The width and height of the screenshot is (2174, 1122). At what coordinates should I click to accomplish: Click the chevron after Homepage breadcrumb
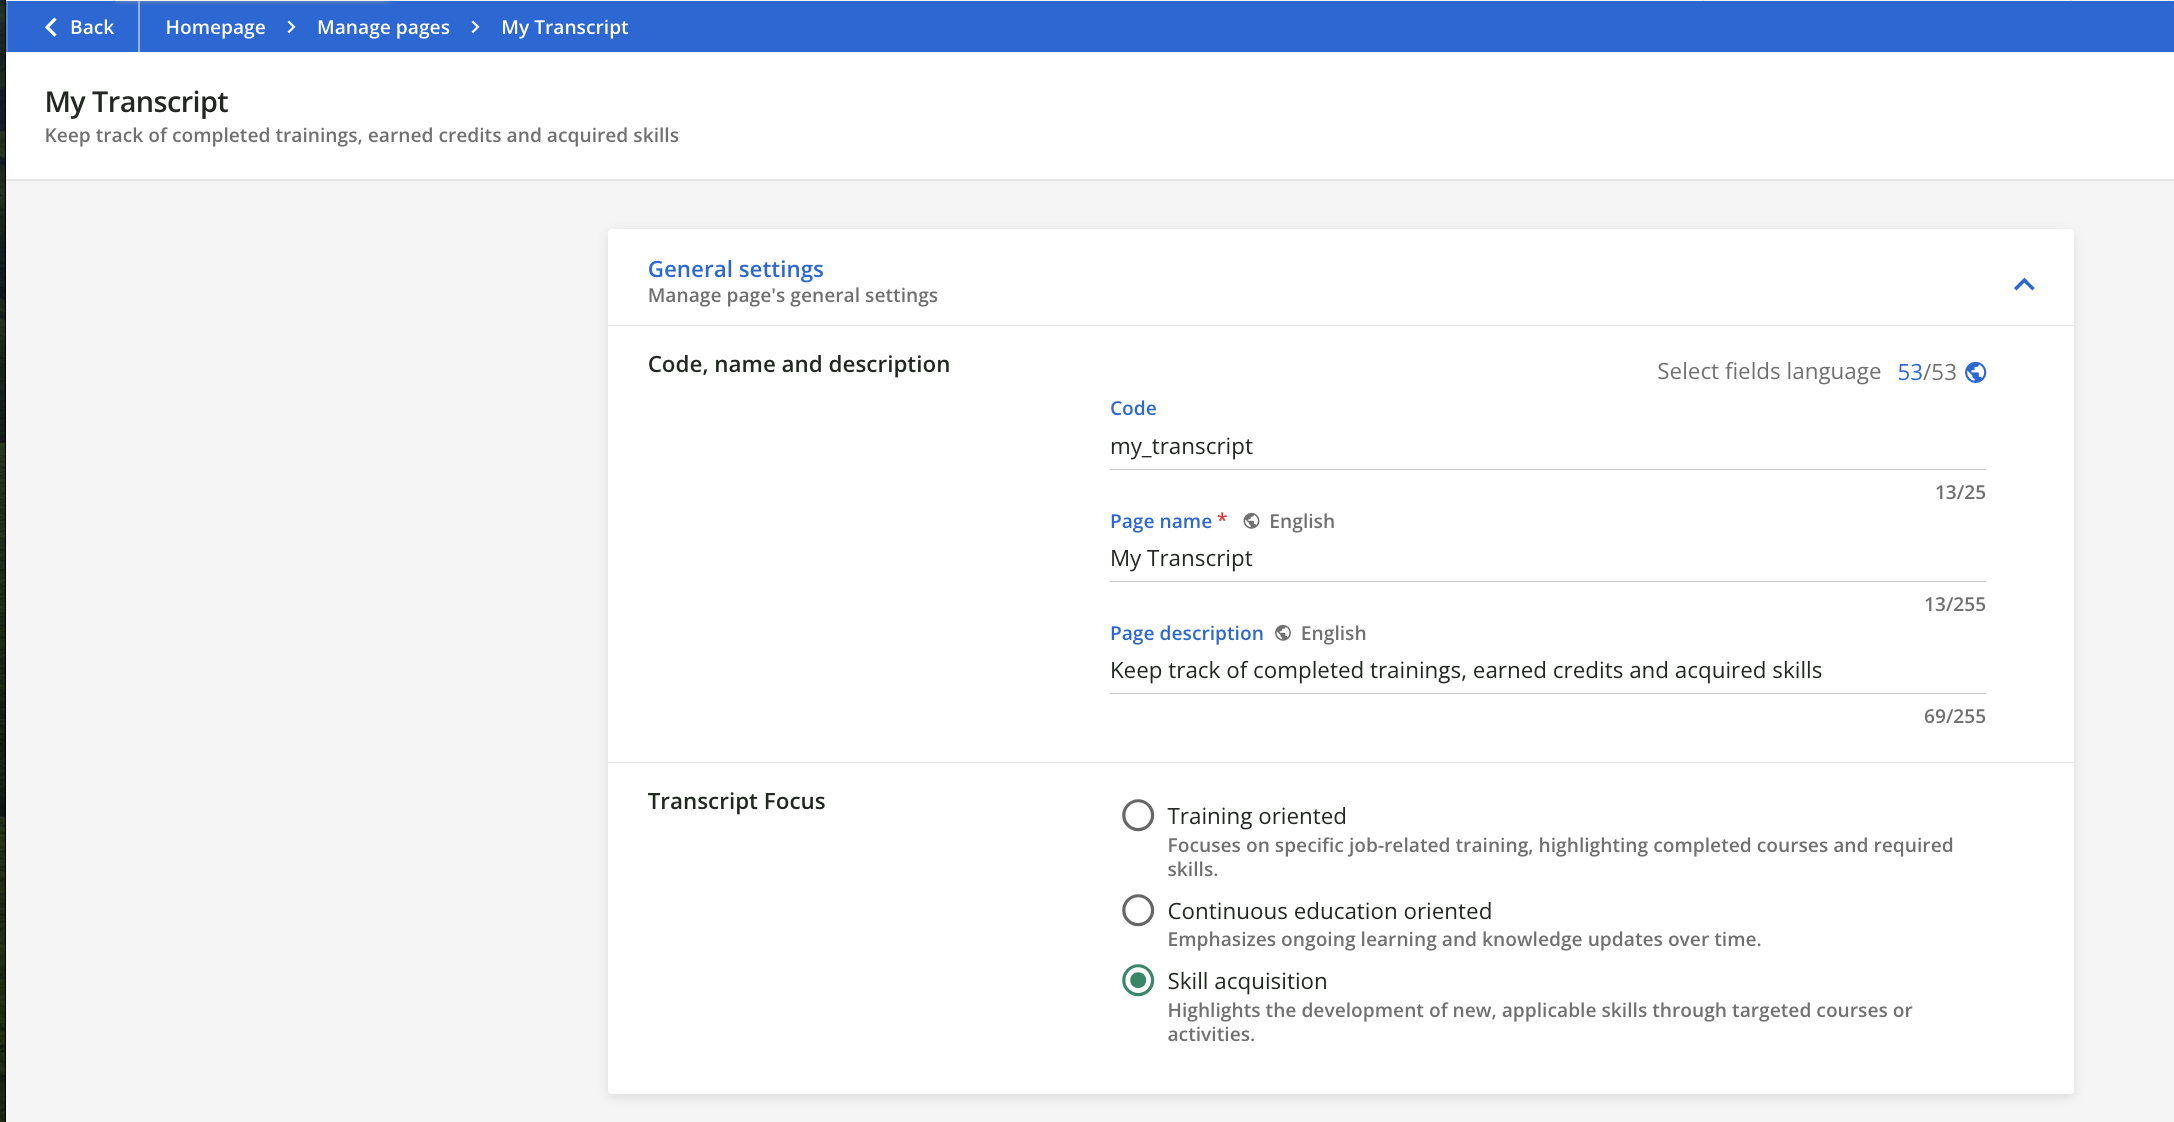pos(291,27)
